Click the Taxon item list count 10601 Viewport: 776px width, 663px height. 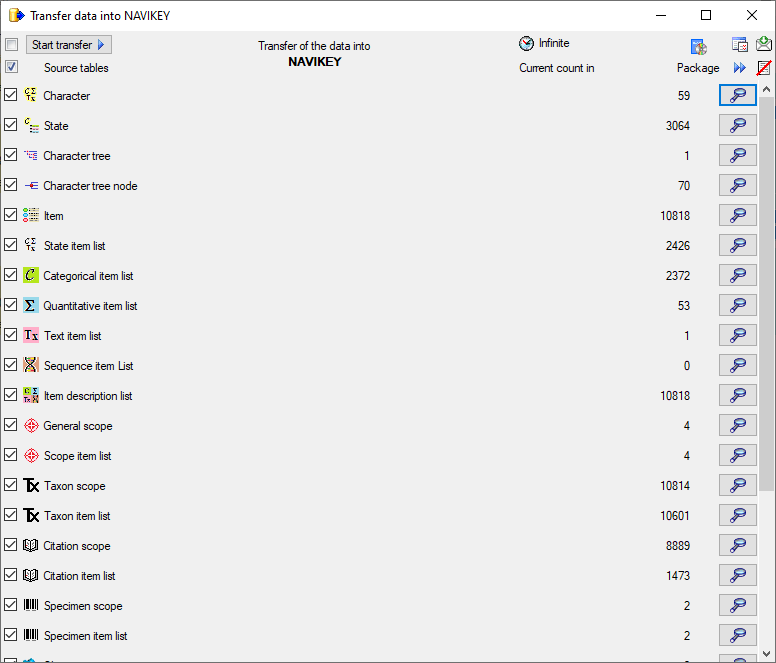[x=675, y=516]
